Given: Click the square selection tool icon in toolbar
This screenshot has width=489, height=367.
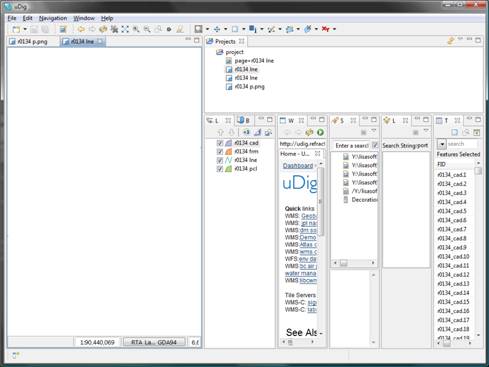Looking at the screenshot, I should click(x=198, y=29).
